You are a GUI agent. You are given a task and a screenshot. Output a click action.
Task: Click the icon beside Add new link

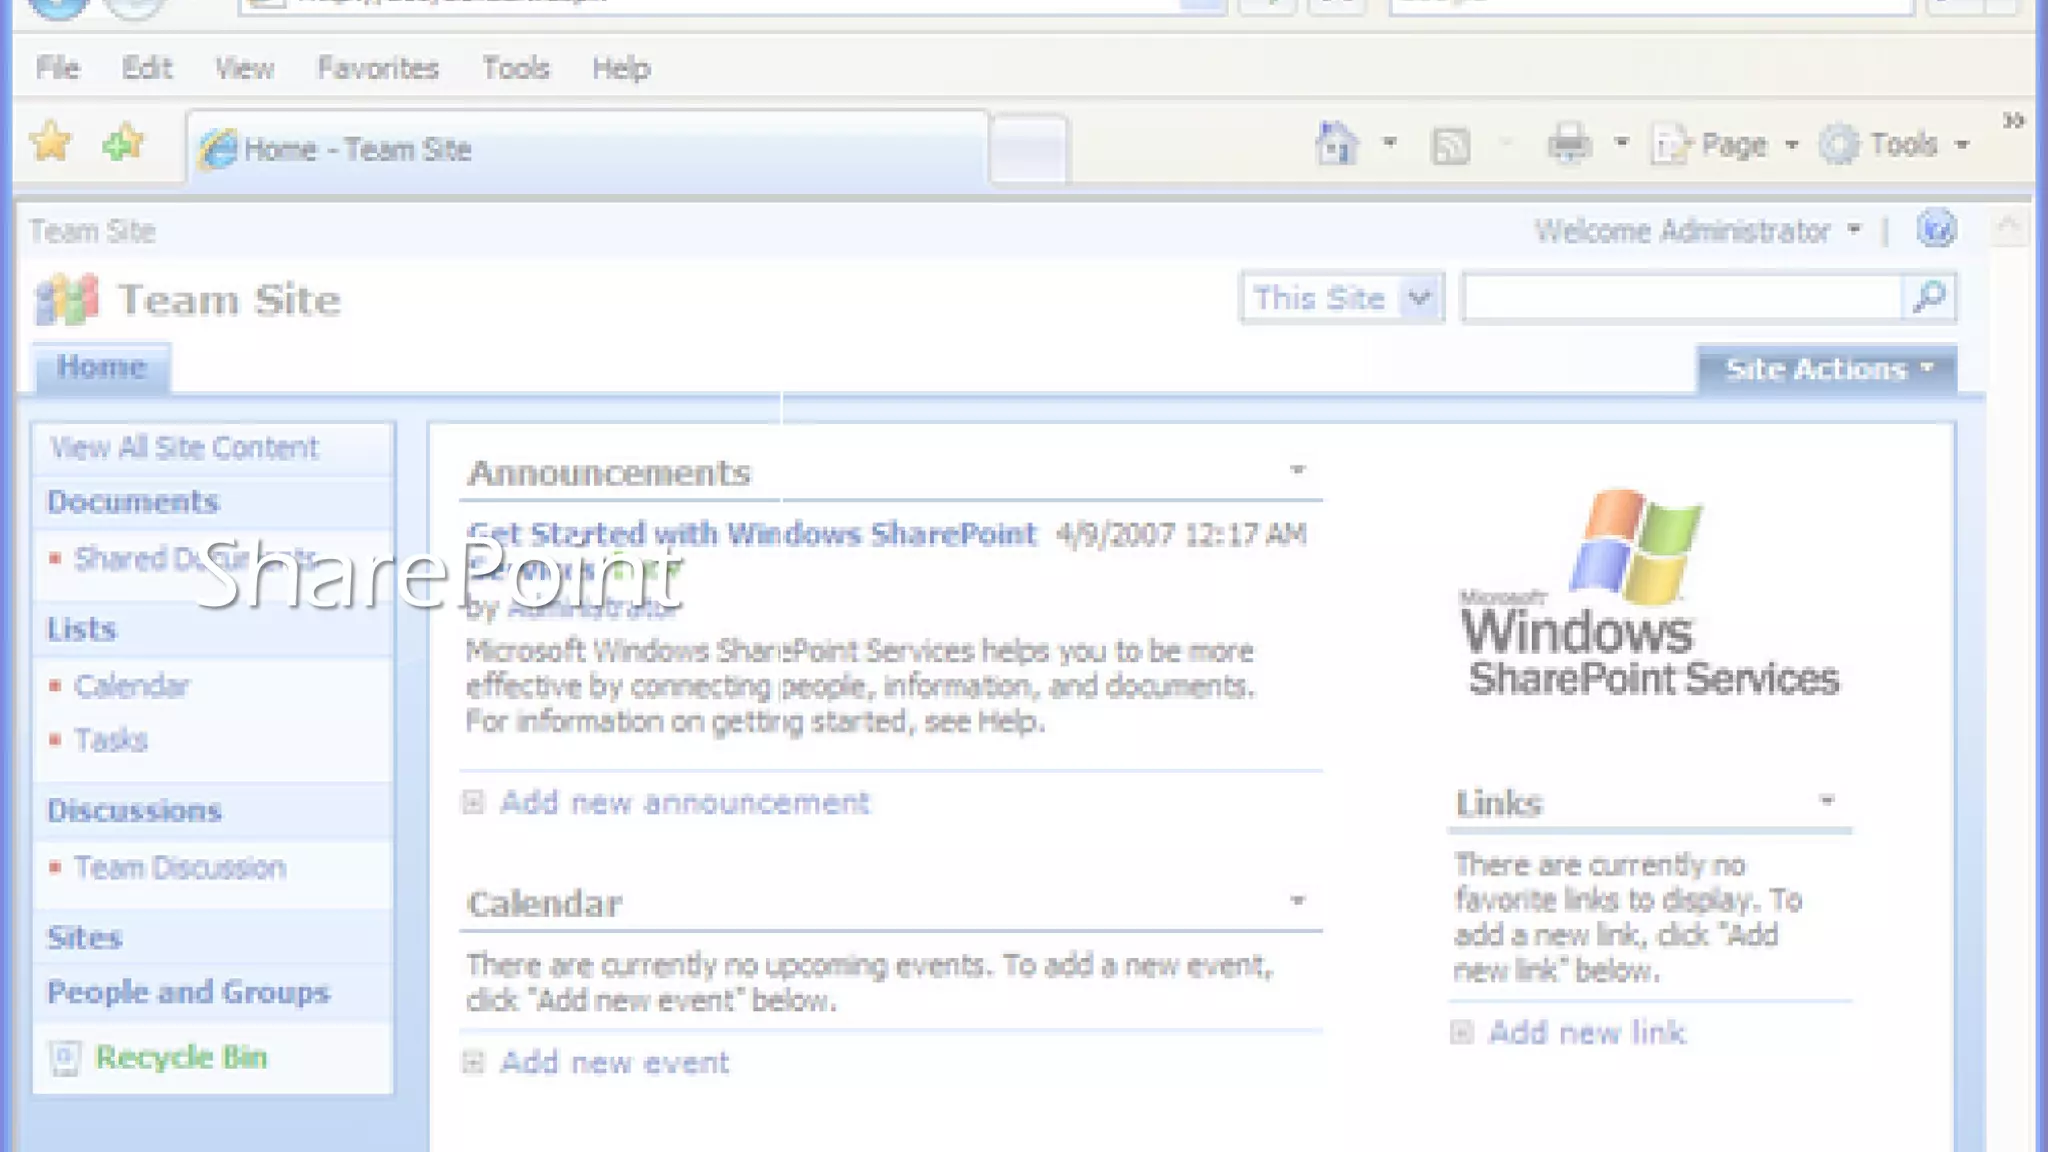pos(1461,1032)
